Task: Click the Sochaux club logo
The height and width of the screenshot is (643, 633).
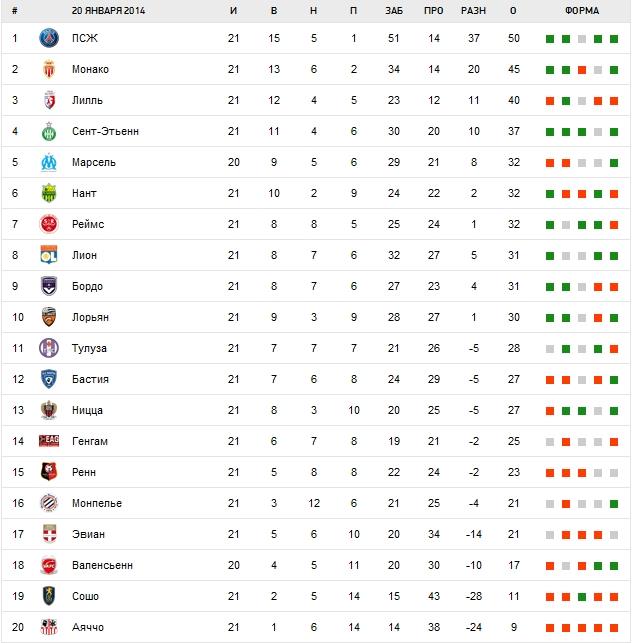Action: click(x=48, y=596)
